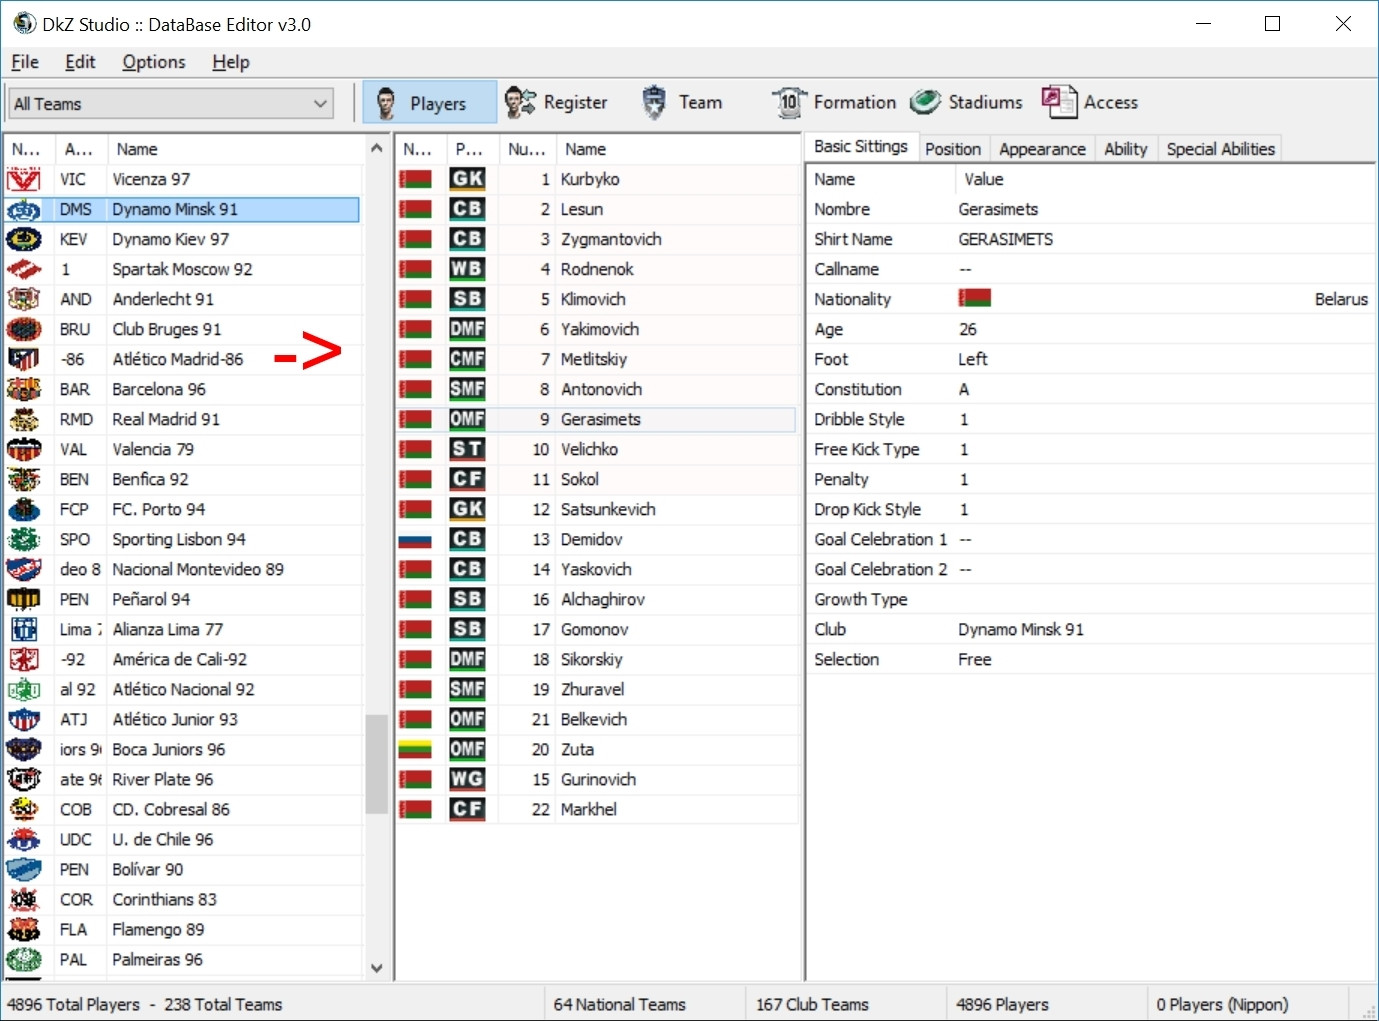1379x1021 pixels.
Task: Select the Basic Sittings tab
Action: (861, 146)
